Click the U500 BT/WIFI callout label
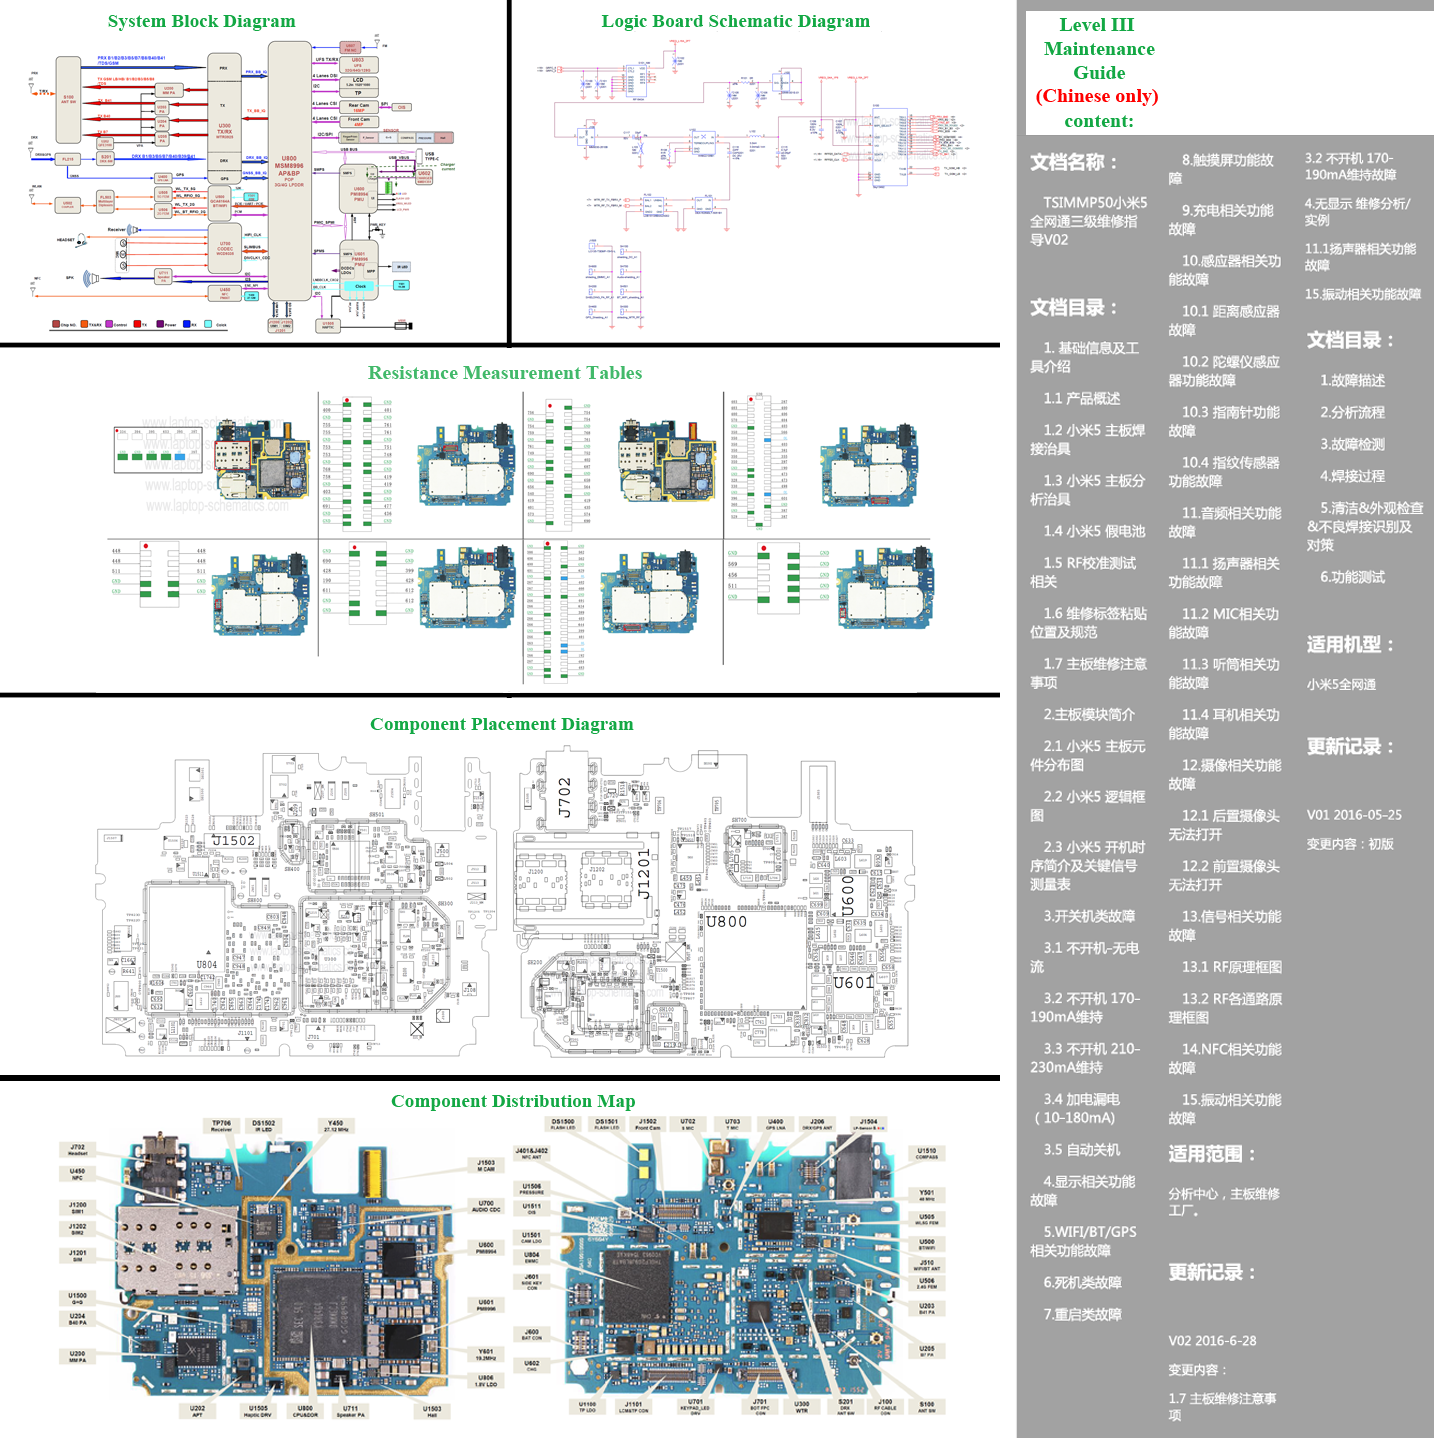The width and height of the screenshot is (1434, 1438). (927, 1244)
